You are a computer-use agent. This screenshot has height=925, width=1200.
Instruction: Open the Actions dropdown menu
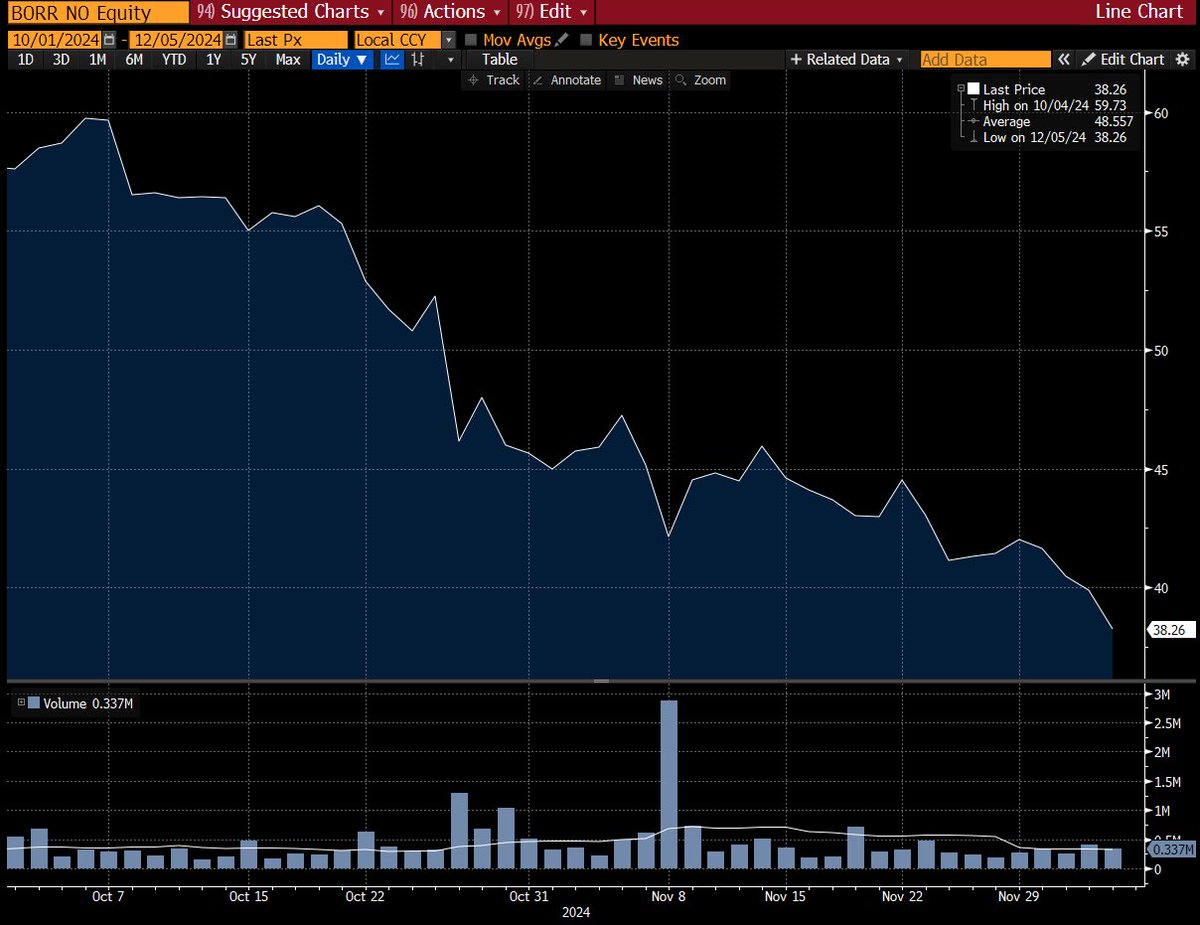[x=449, y=12]
